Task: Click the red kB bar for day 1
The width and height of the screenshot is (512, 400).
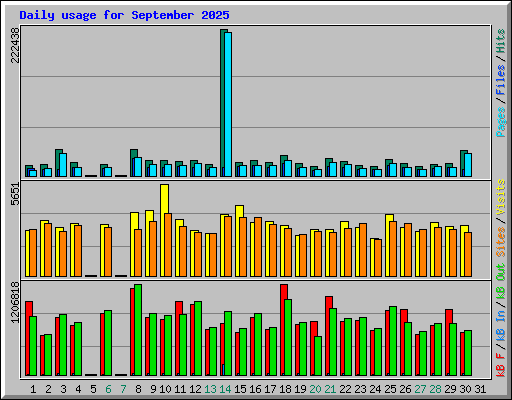Action: click(x=28, y=338)
